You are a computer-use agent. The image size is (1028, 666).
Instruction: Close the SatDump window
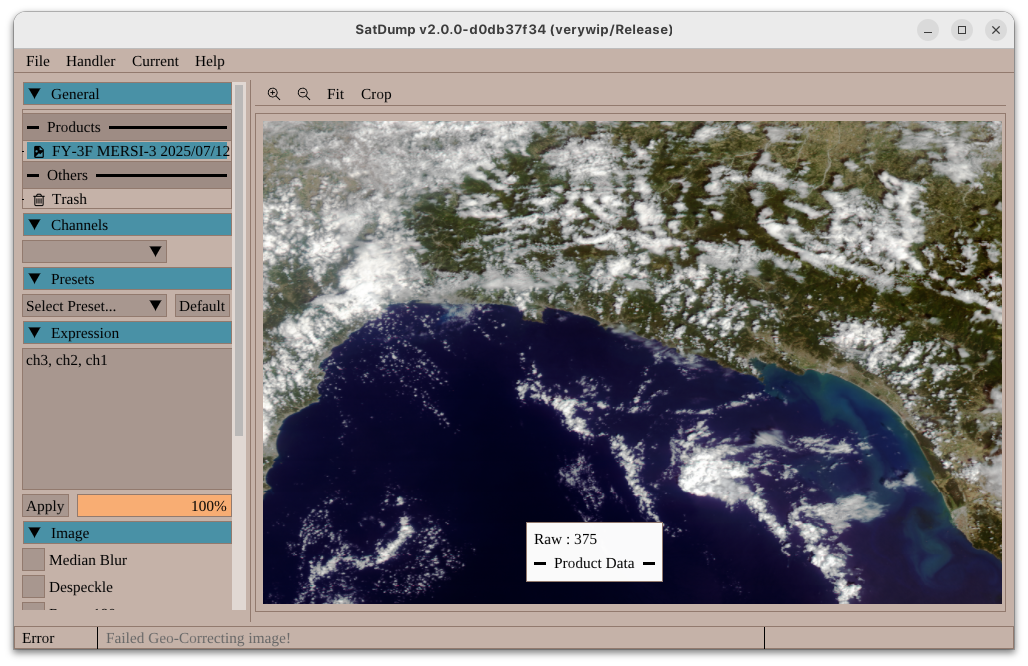[x=995, y=30]
